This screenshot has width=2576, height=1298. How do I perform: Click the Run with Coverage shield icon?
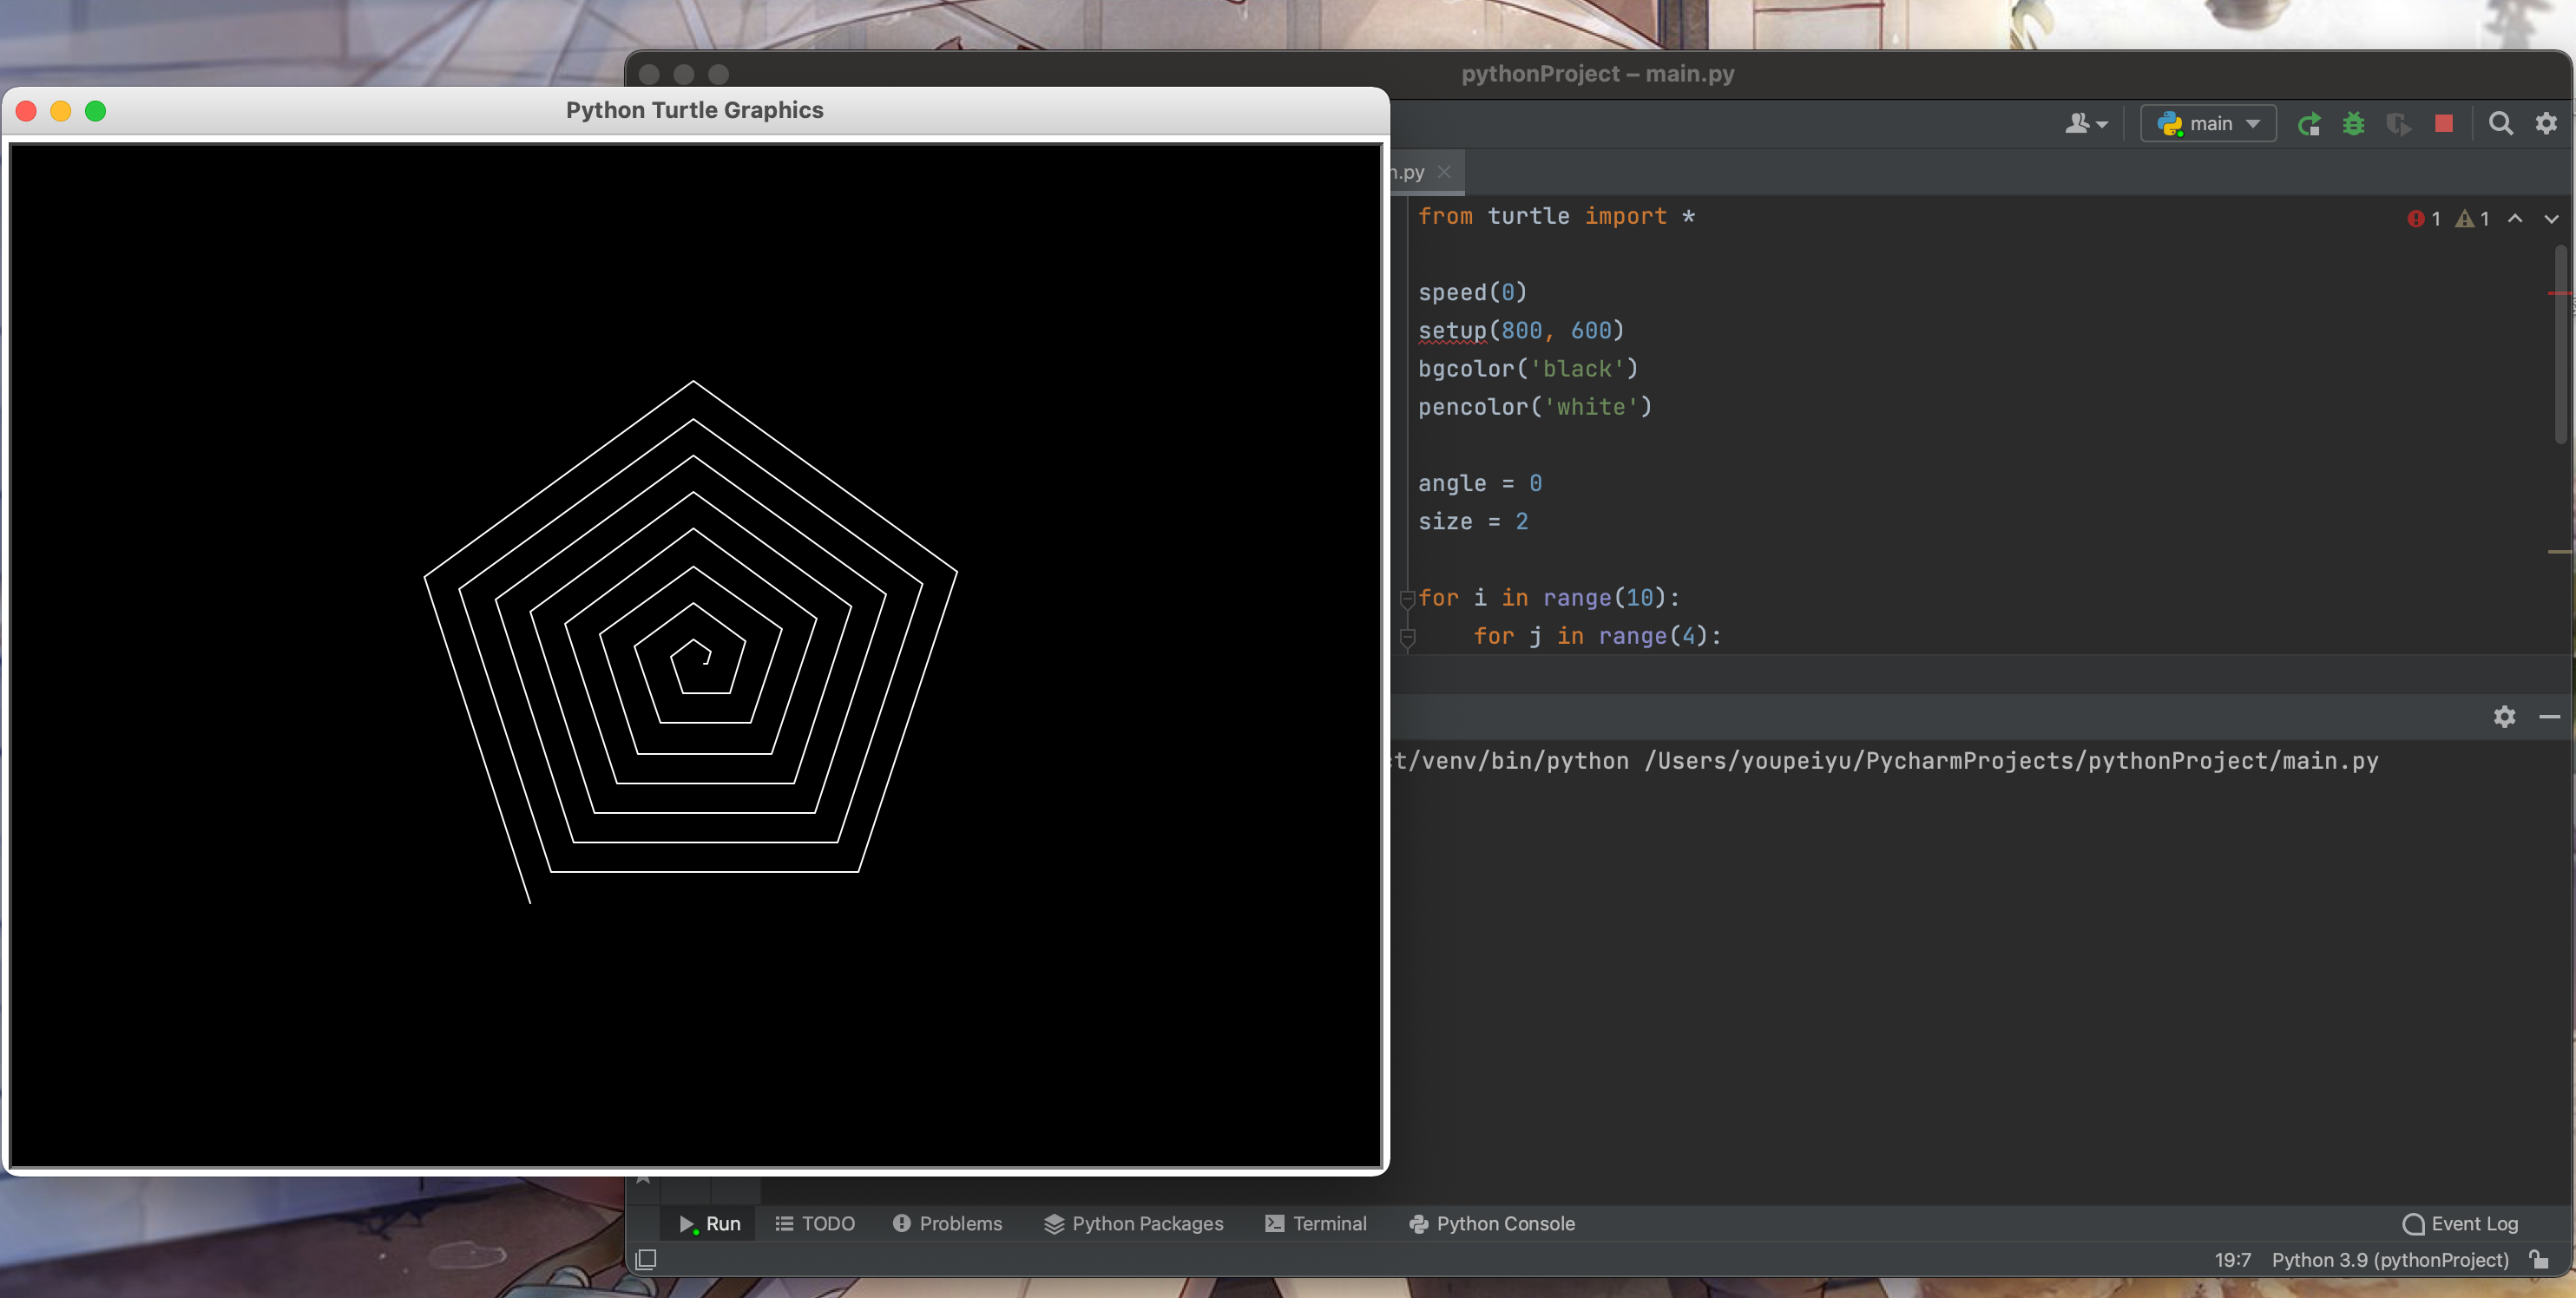(x=2398, y=124)
